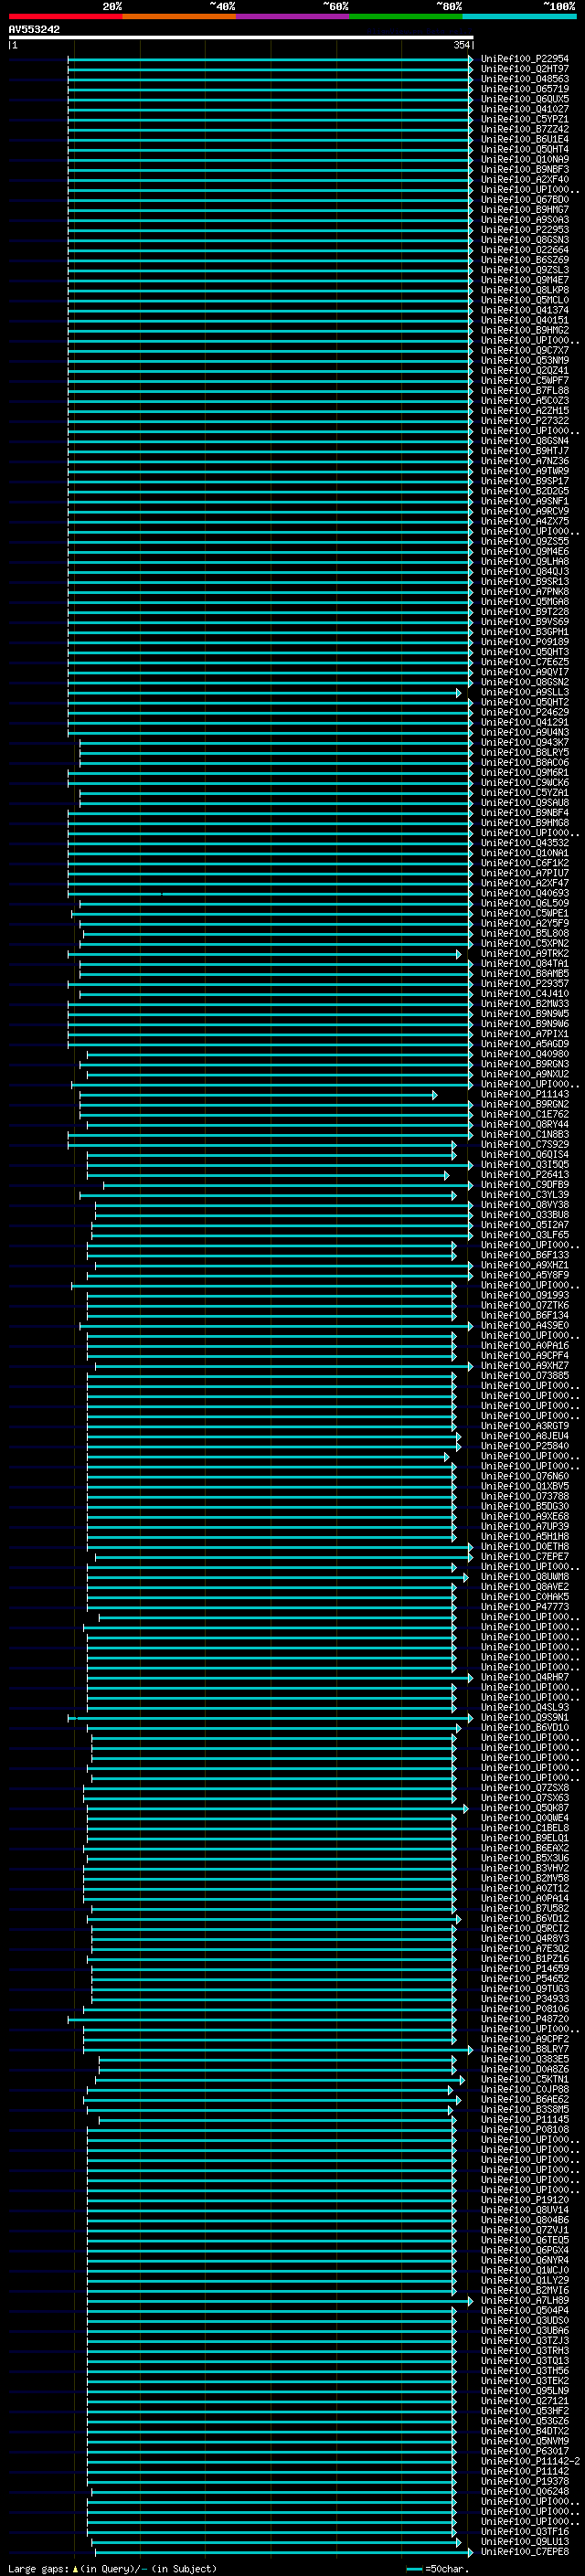Click UniRef100_Q43532 label

point(524,843)
